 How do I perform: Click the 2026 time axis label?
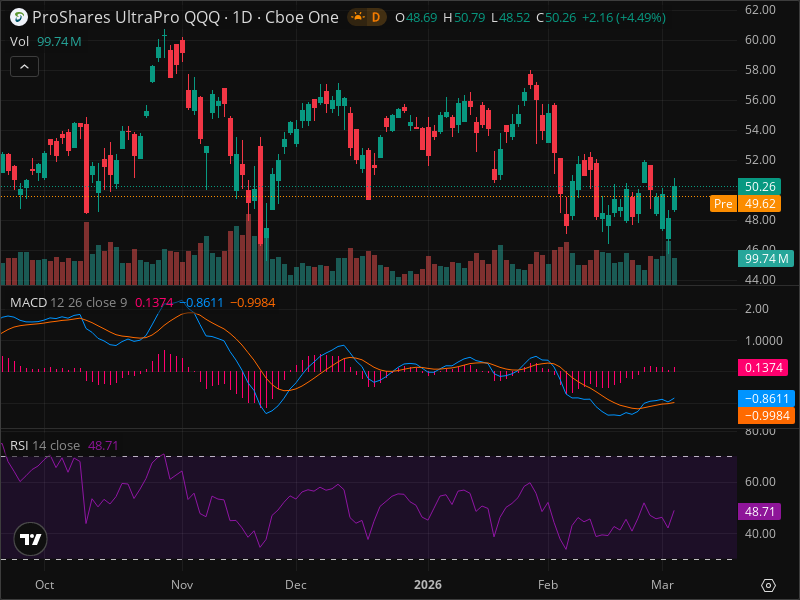[428, 585]
